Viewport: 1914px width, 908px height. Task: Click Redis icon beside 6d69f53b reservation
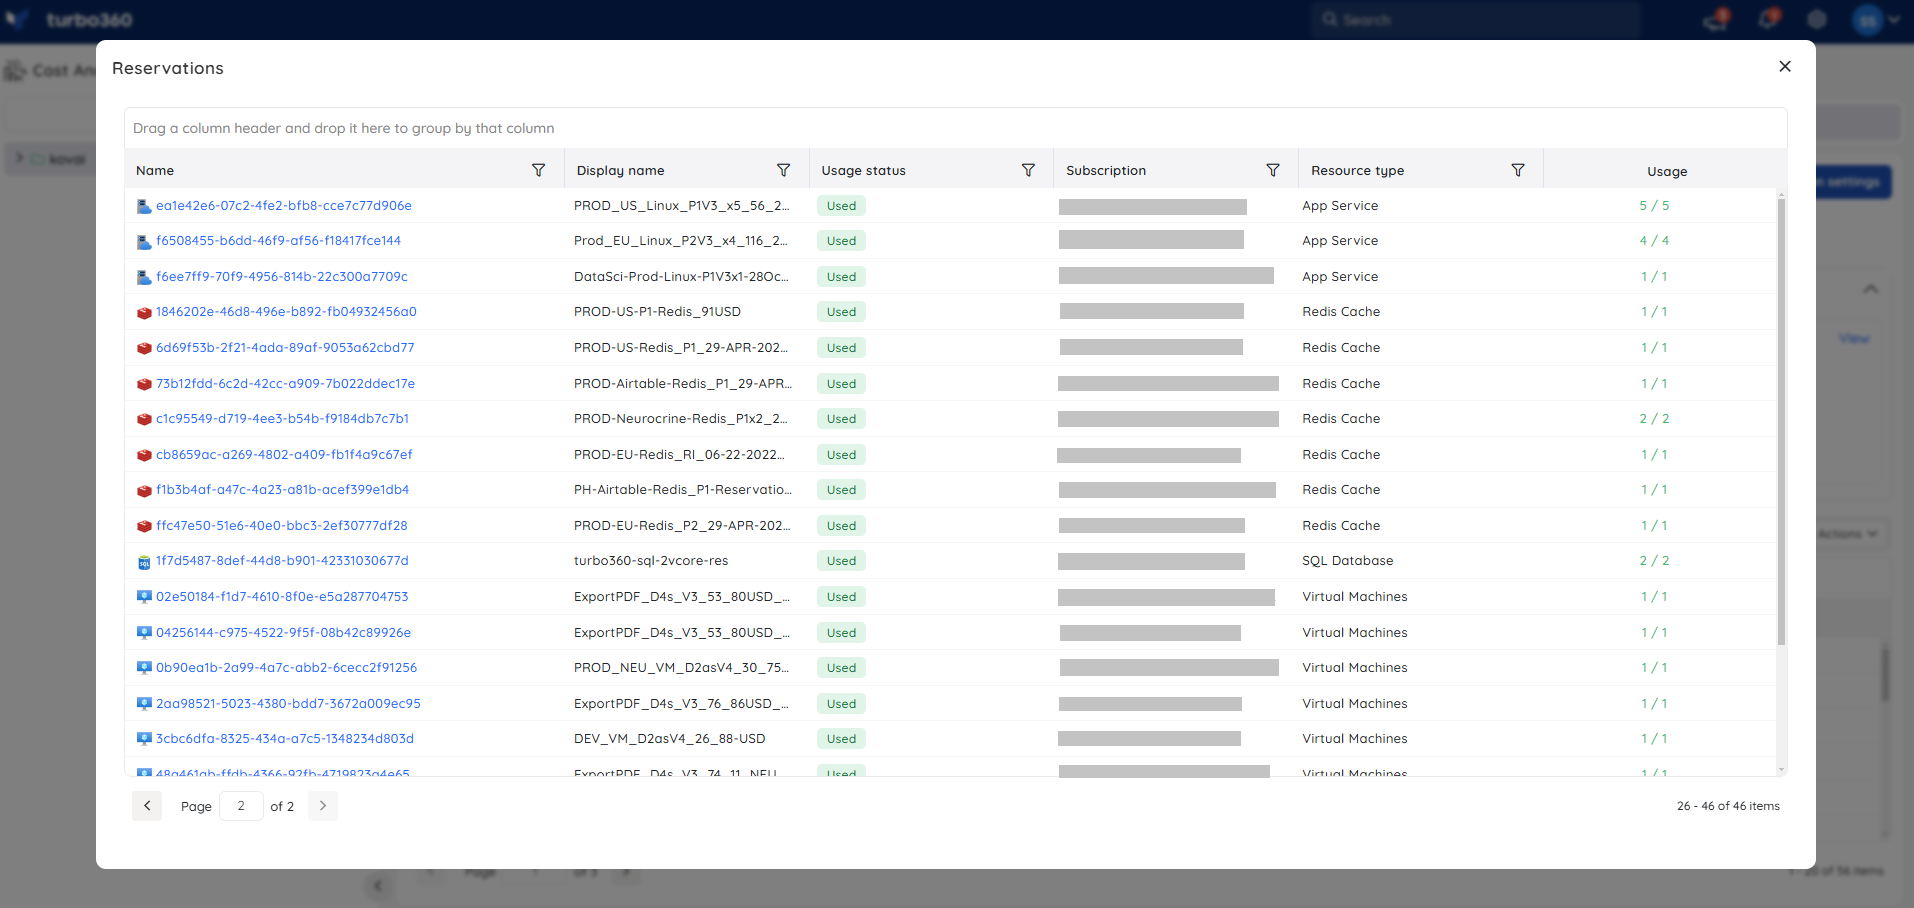click(144, 348)
